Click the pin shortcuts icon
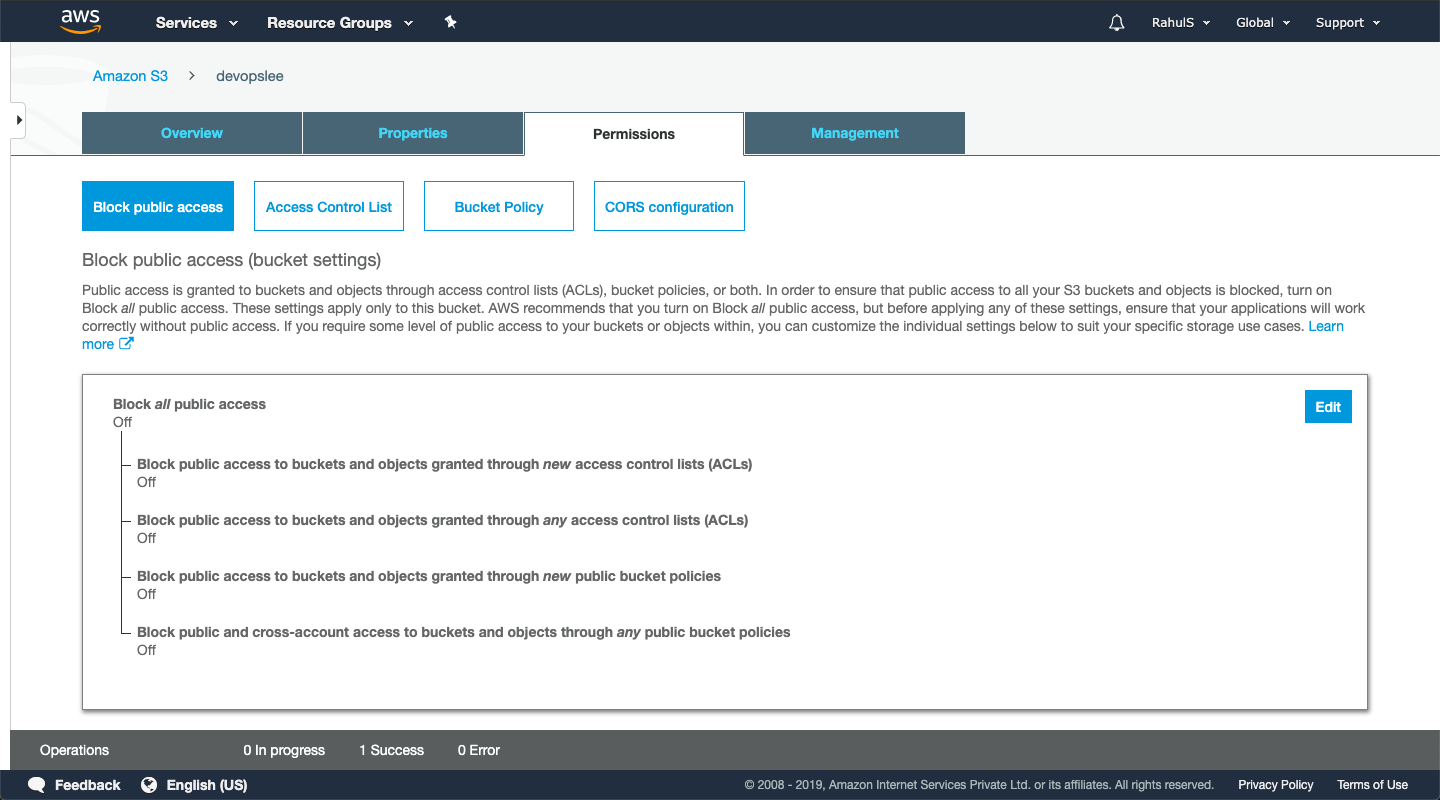 451,22
